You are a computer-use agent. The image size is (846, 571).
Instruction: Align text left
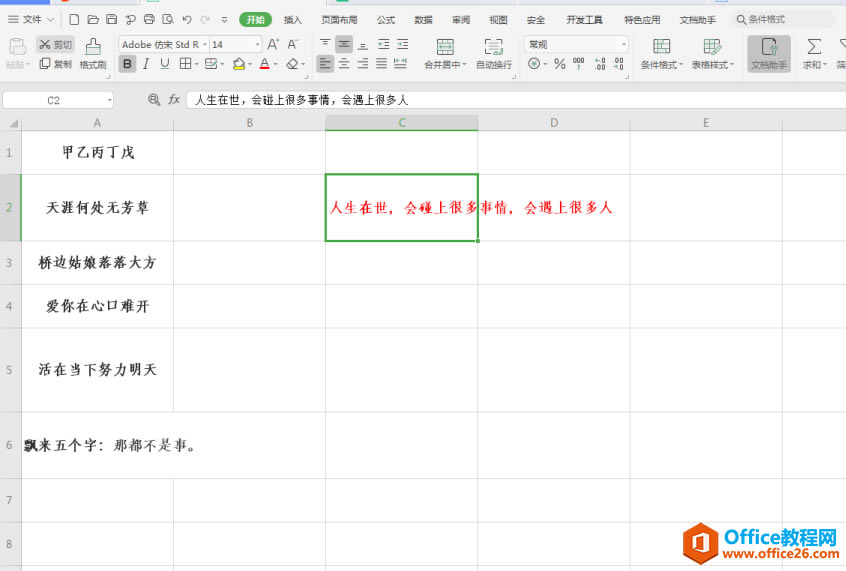click(x=325, y=64)
